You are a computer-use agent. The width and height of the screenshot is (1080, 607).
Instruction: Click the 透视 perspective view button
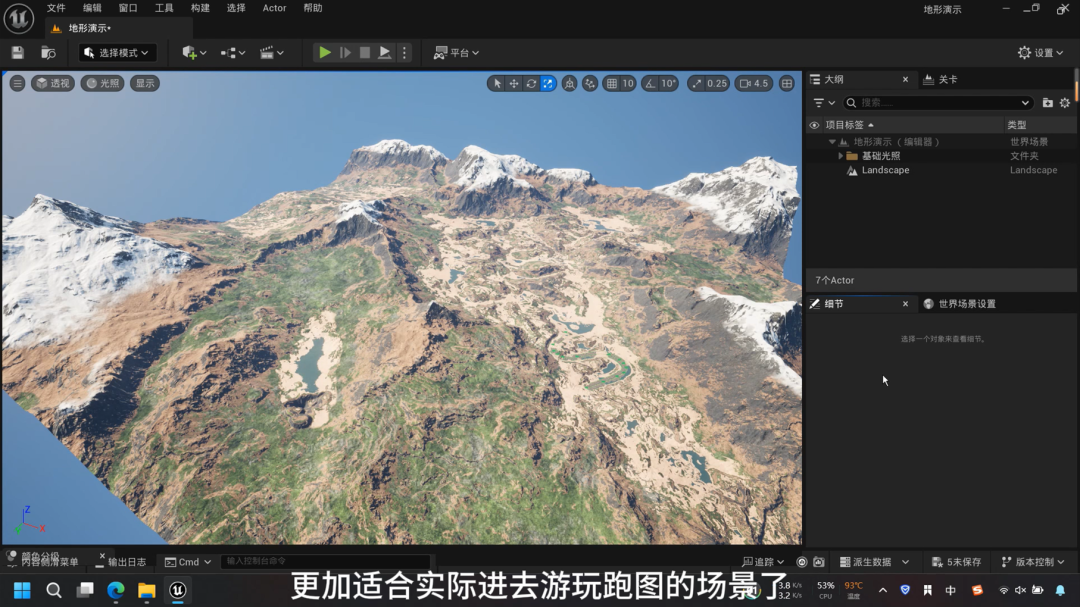point(53,83)
